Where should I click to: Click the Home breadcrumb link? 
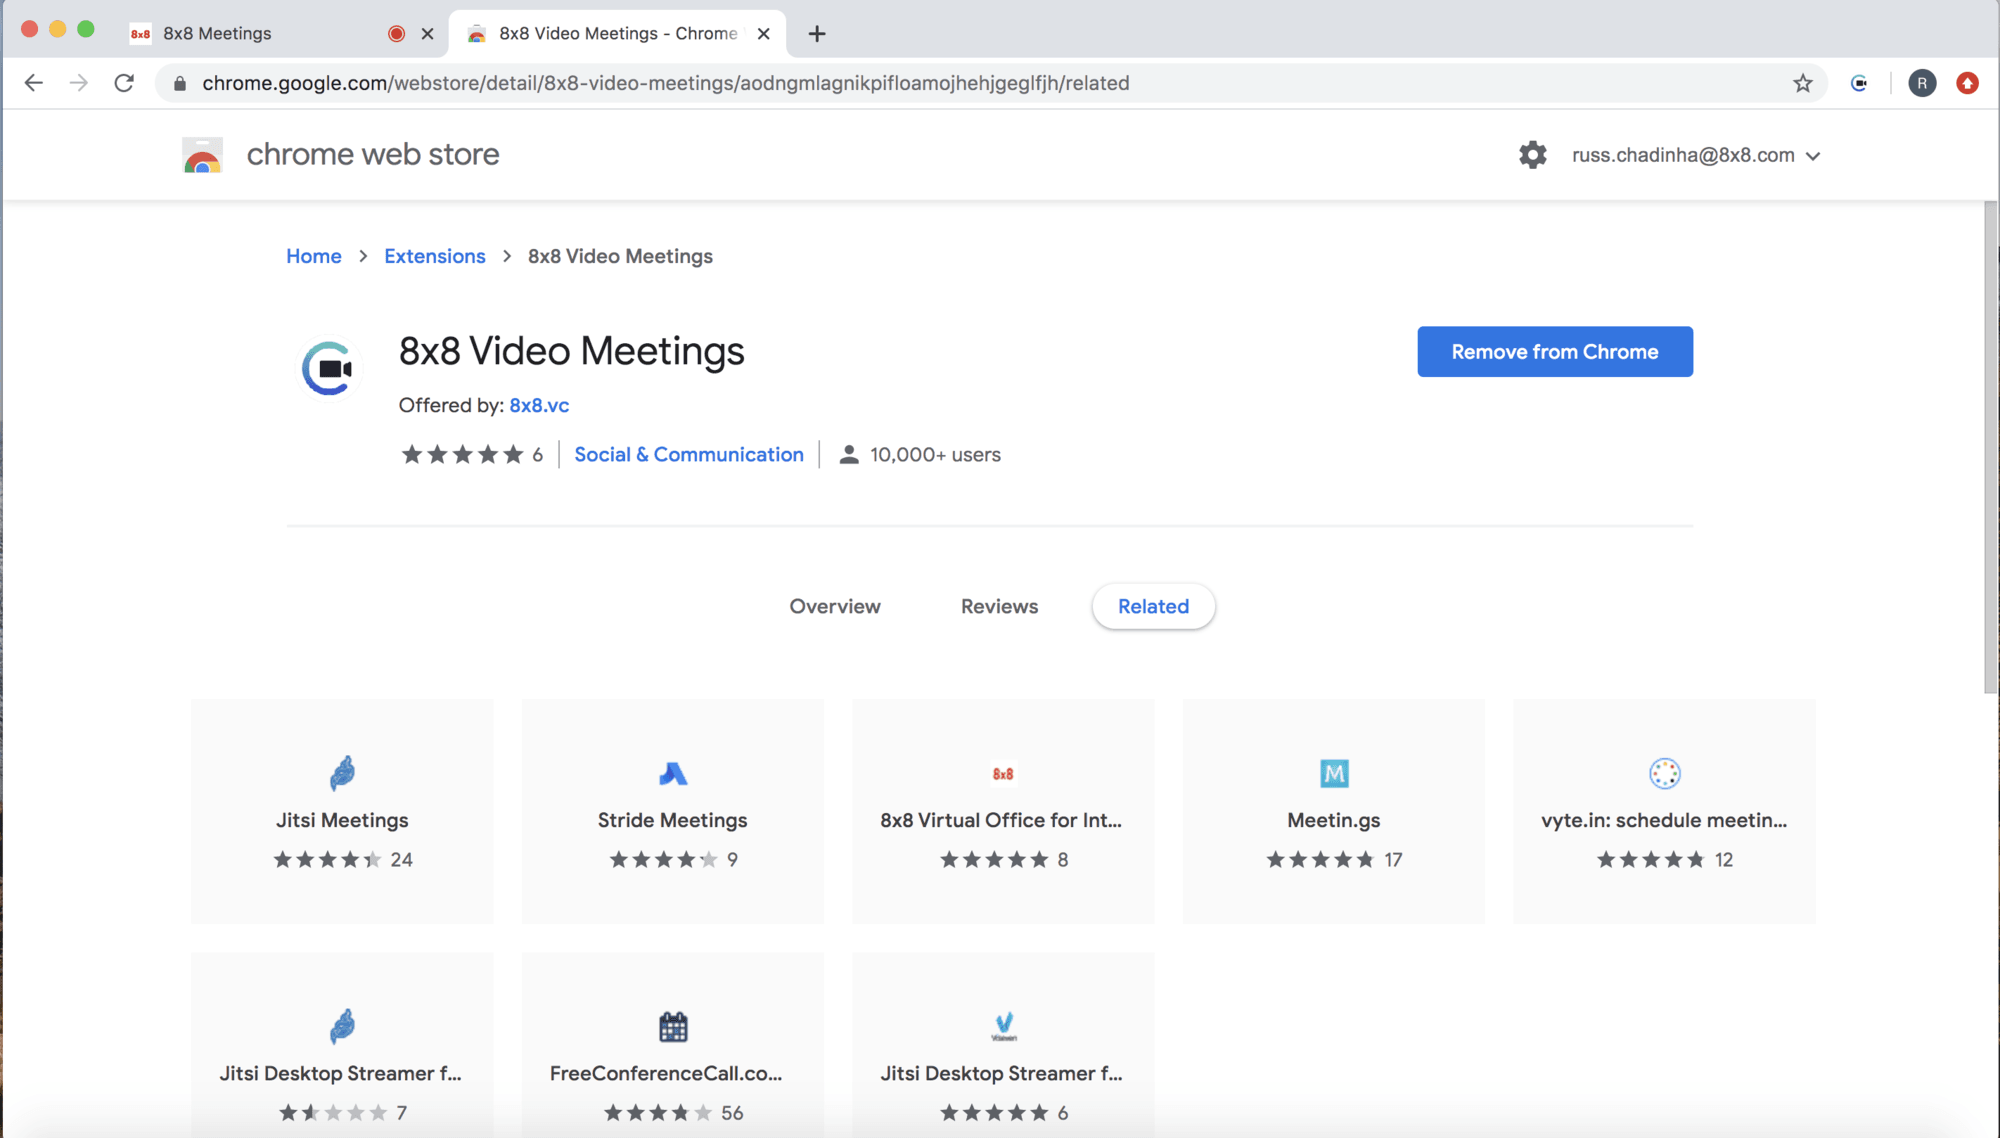[x=313, y=254]
